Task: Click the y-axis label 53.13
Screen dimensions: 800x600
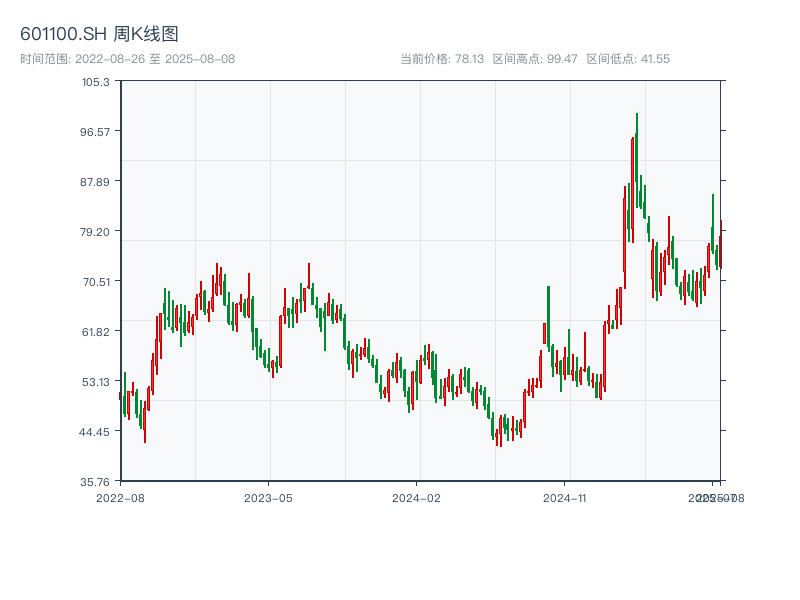Action: (x=96, y=382)
